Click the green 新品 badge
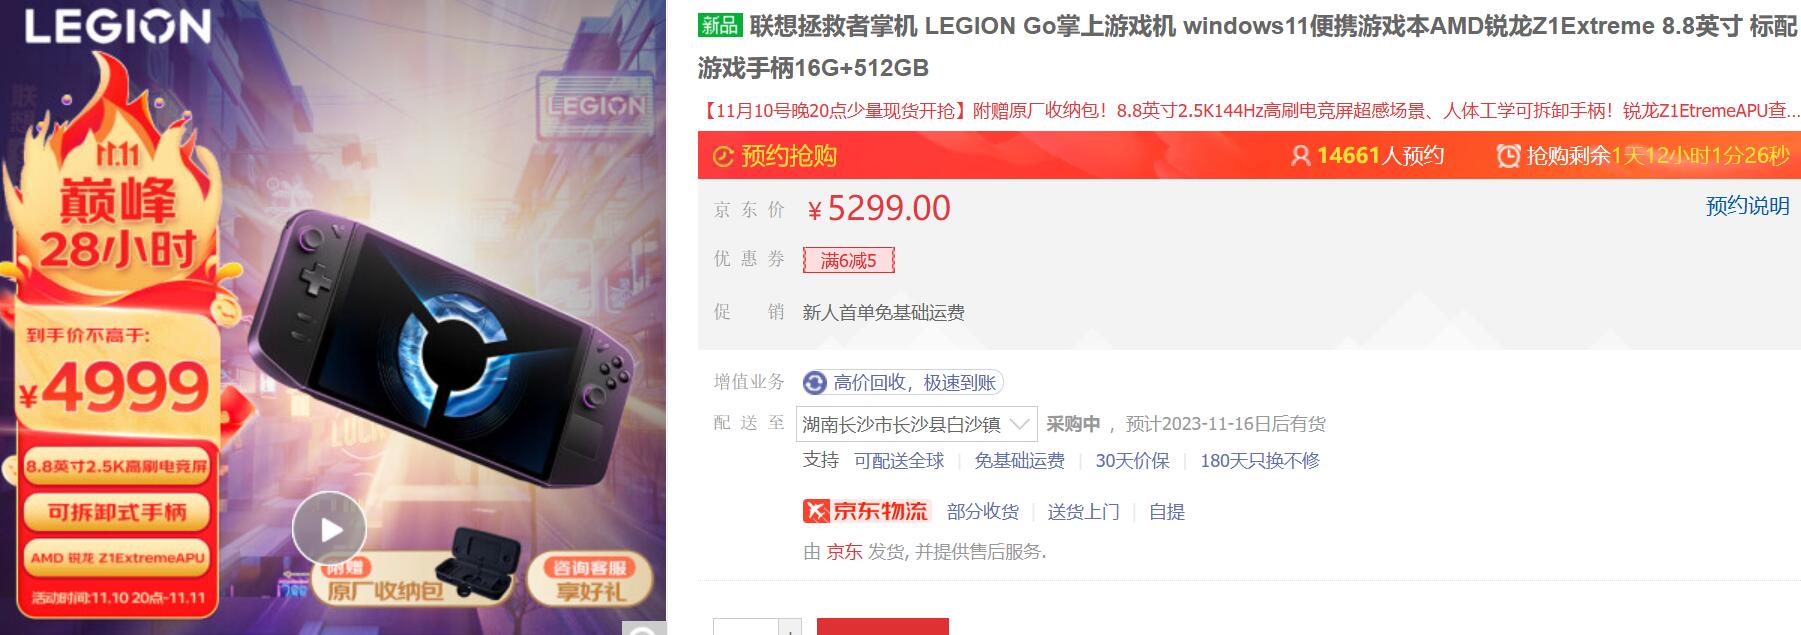Screen dimensions: 1801x635 pyautogui.click(x=720, y=26)
